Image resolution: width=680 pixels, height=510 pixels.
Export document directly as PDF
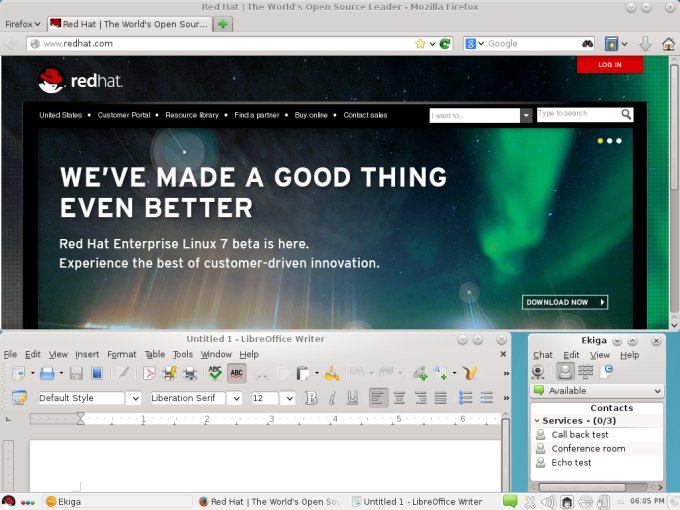[149, 373]
